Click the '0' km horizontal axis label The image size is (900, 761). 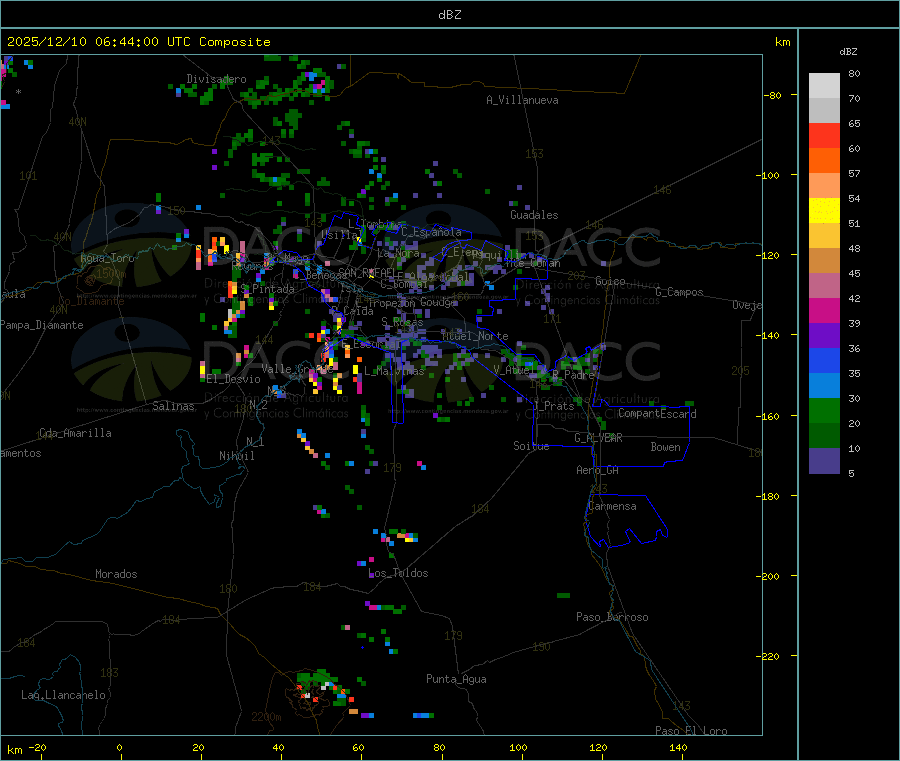(119, 747)
